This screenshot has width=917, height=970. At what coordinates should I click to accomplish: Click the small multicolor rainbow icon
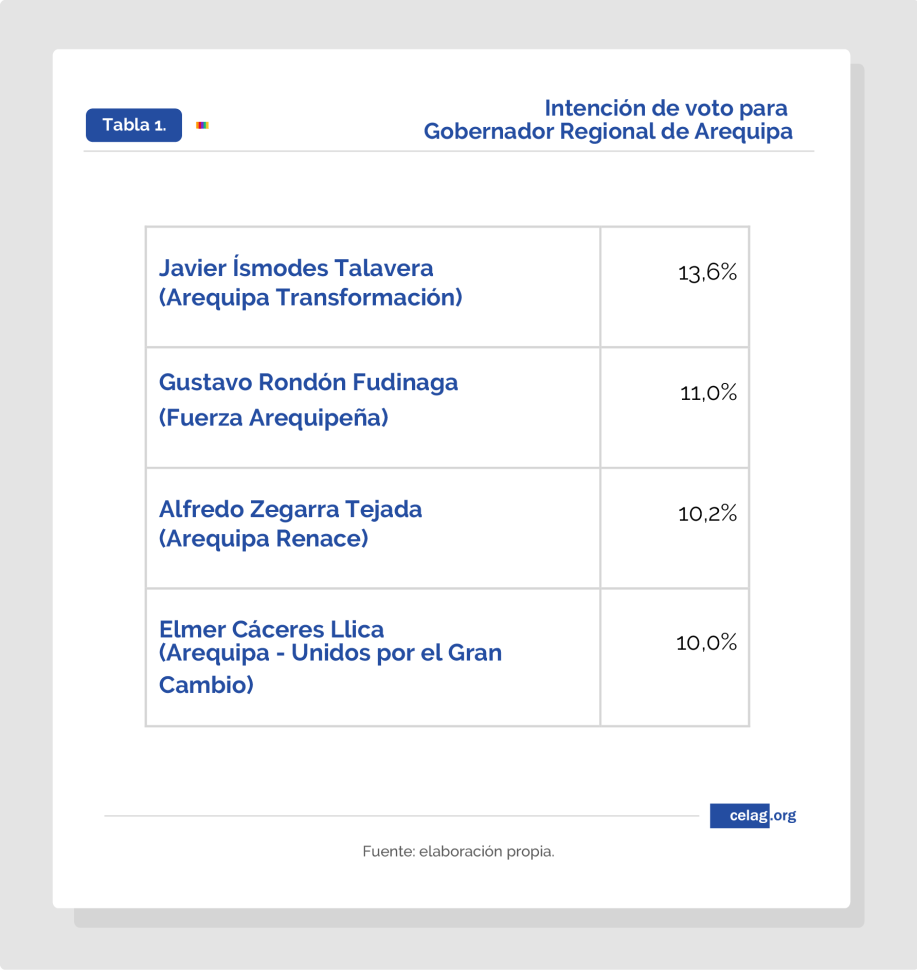[202, 126]
